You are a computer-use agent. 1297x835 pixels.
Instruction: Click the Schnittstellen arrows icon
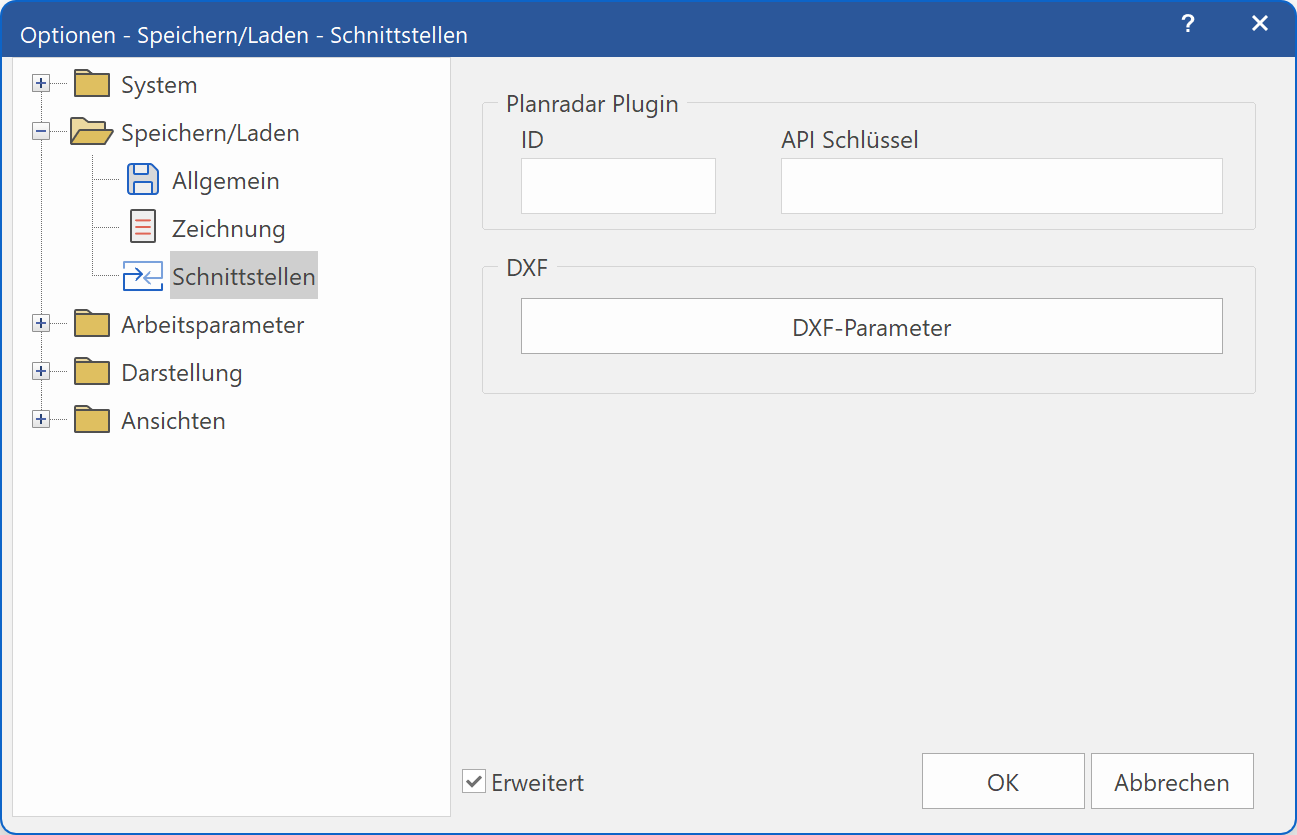pyautogui.click(x=143, y=276)
